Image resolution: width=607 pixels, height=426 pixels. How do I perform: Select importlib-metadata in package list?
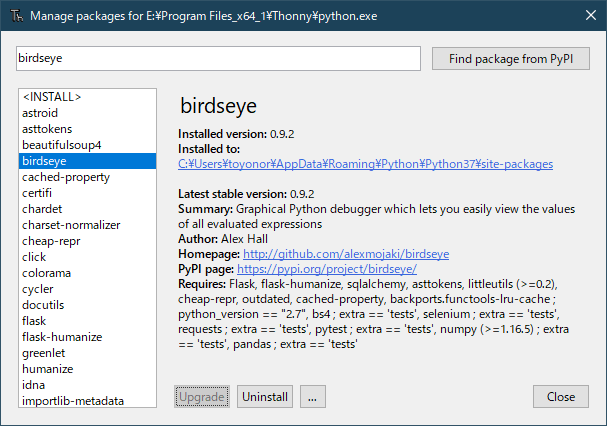point(73,401)
